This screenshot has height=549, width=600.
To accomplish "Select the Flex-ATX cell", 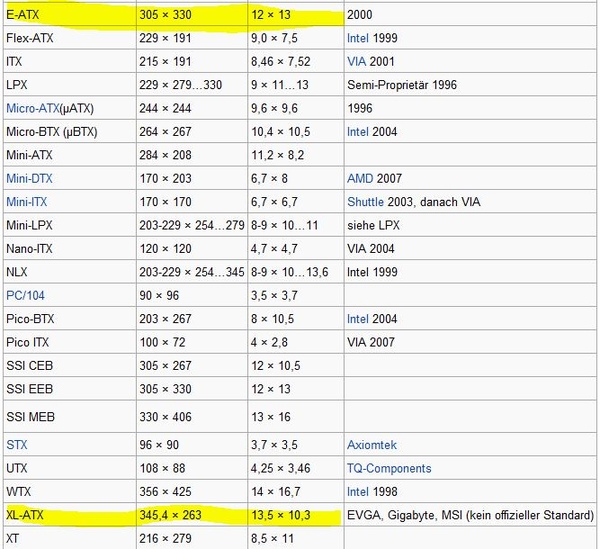I will [70, 38].
